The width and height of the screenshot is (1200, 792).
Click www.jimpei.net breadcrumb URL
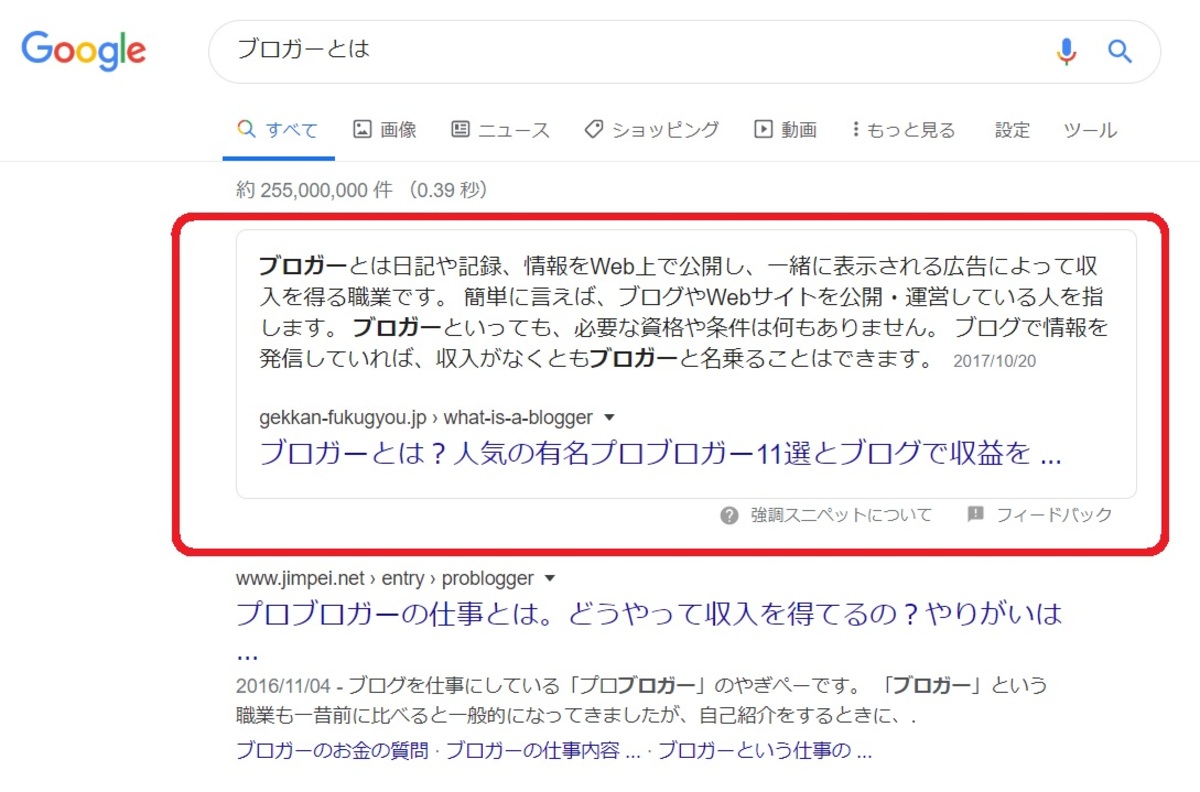[385, 579]
